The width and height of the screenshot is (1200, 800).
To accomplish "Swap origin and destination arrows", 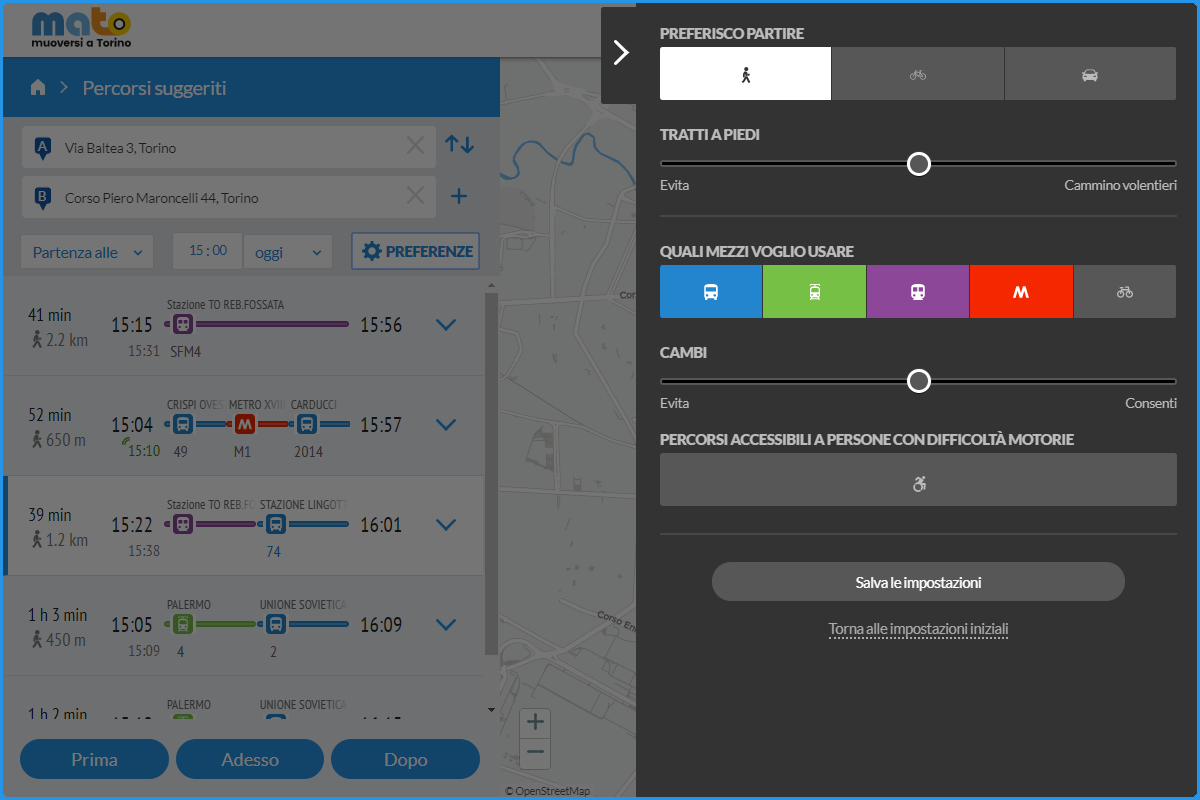I will point(459,145).
